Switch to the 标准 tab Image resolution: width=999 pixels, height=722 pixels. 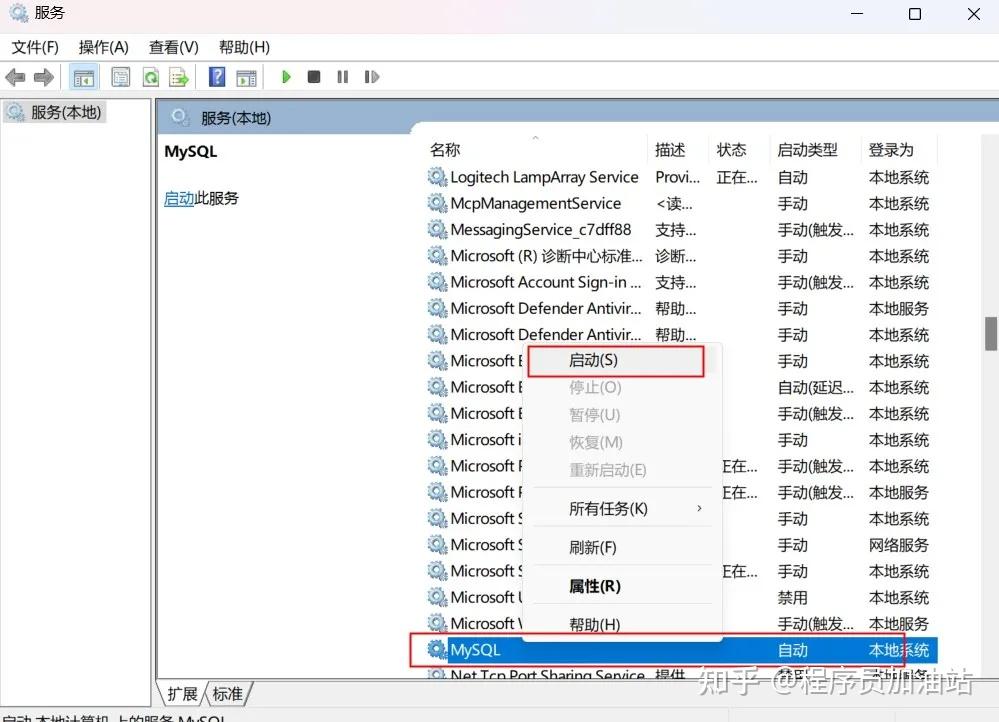point(227,691)
